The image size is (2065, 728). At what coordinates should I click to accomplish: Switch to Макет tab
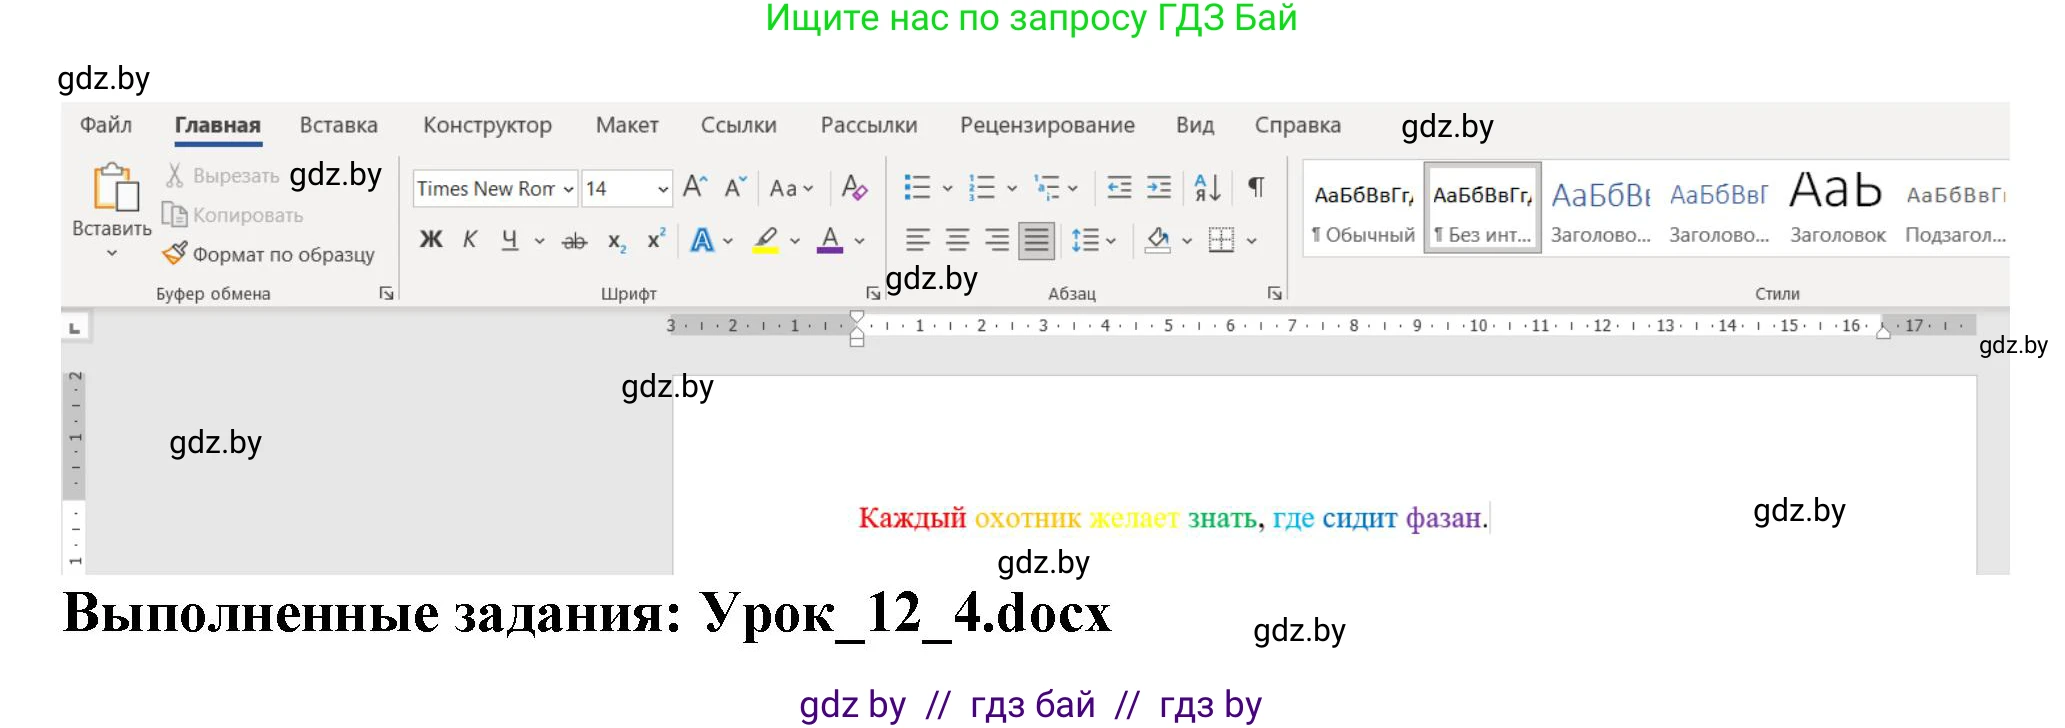627,125
